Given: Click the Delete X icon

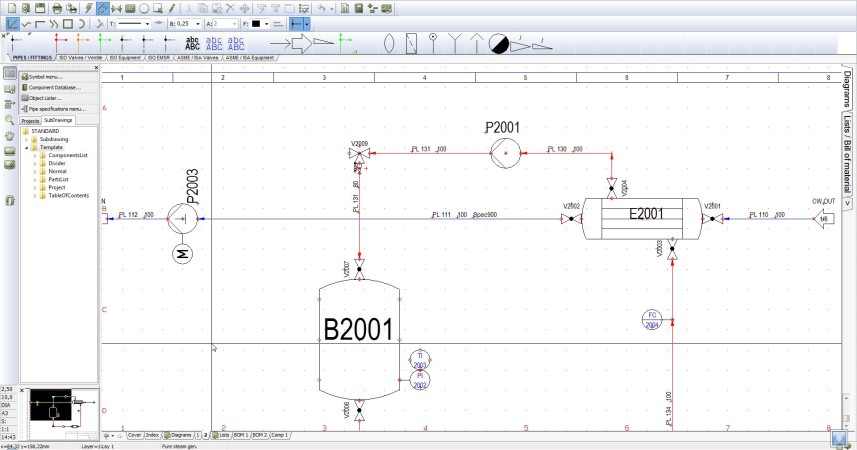Looking at the screenshot, I should [x=230, y=8].
